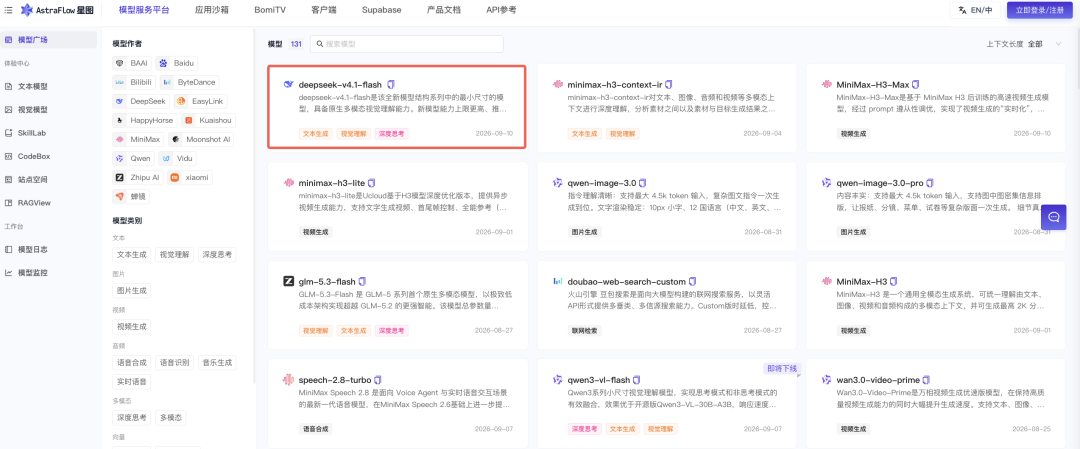Click the 模型广场 sidebar icon
The width and height of the screenshot is (1080, 449).
(8, 40)
